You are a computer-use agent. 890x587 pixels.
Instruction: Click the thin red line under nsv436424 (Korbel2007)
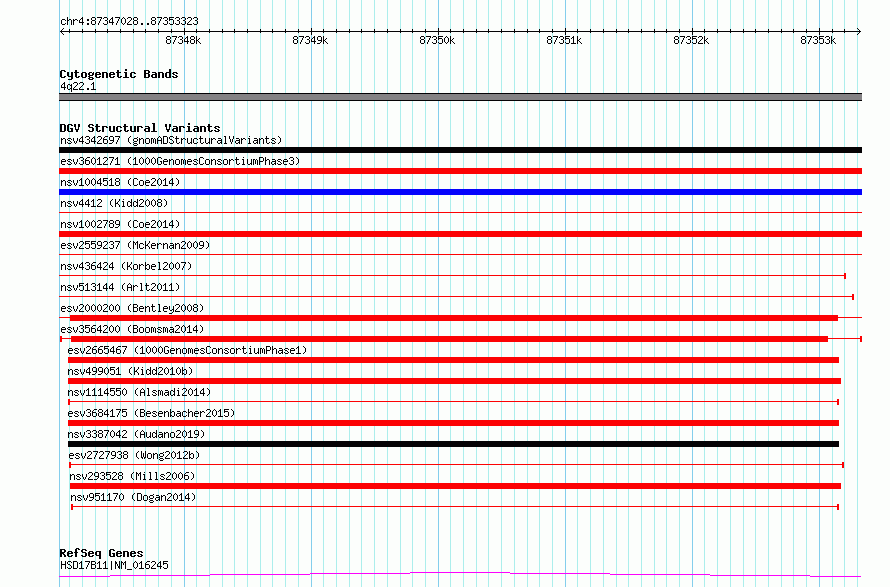(452, 276)
